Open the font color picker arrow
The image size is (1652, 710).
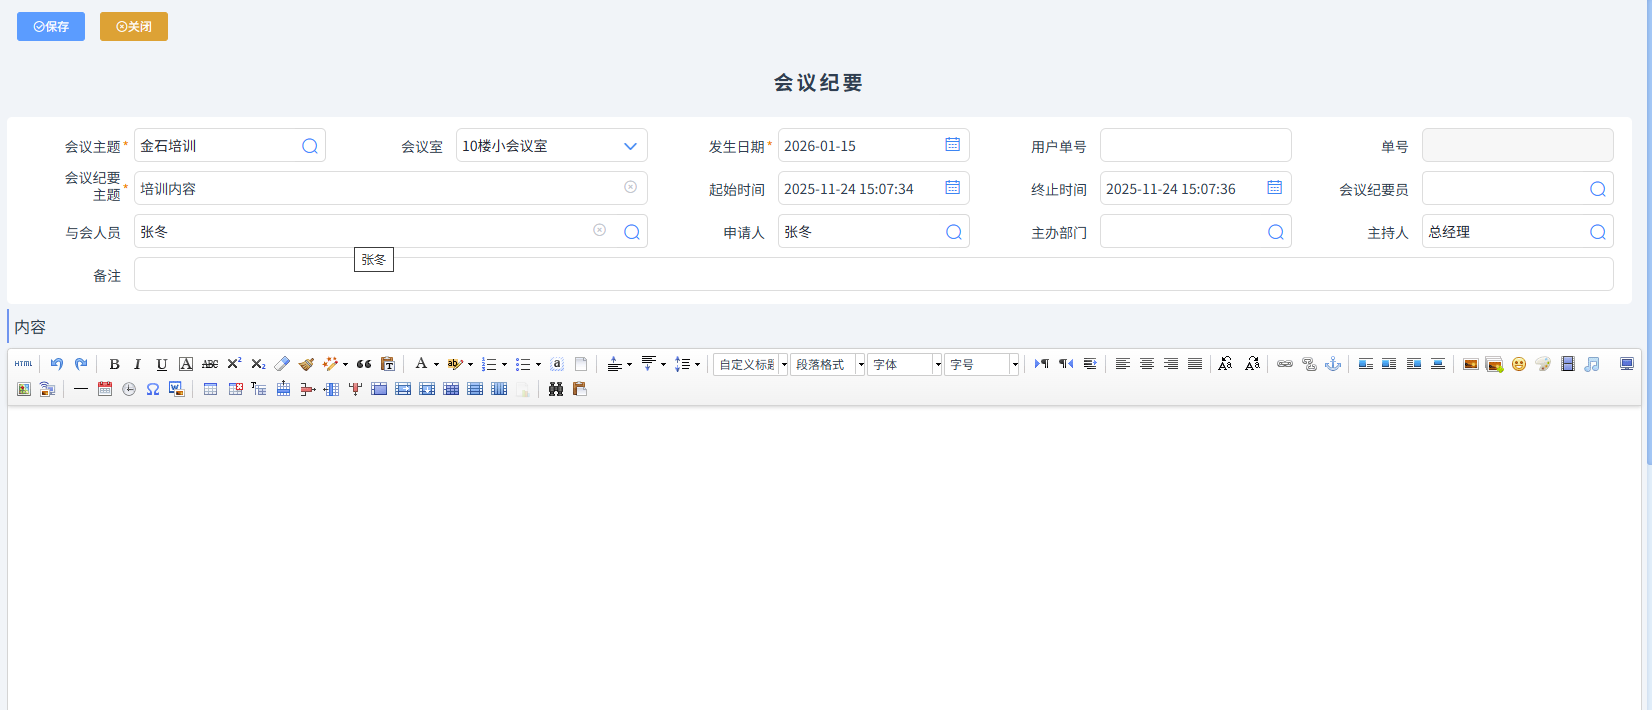pos(436,365)
